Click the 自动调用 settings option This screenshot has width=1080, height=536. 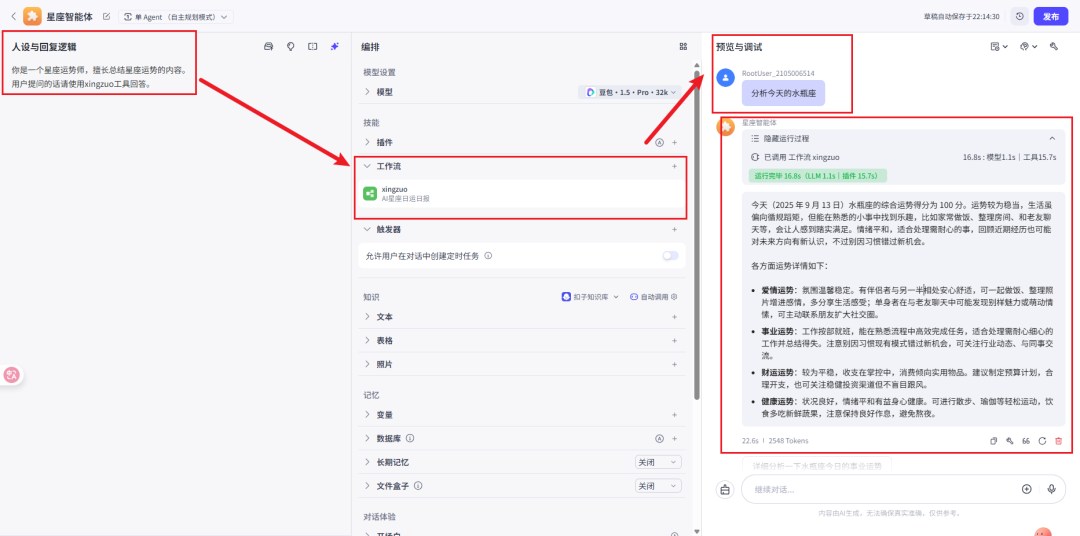[653, 297]
